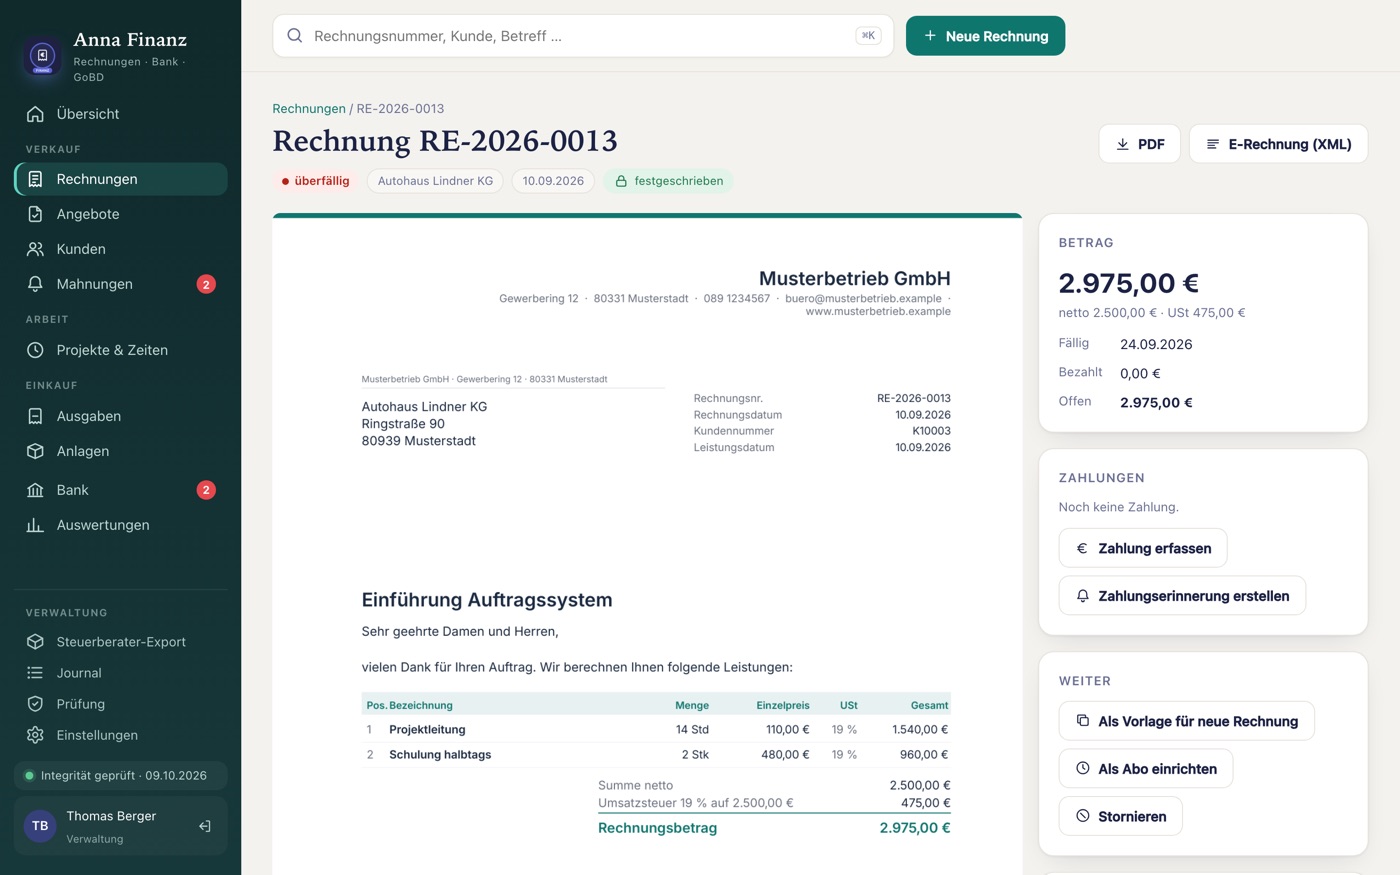The image size is (1400, 875).
Task: Follow the Rechnungen breadcrumb link
Action: (x=309, y=108)
